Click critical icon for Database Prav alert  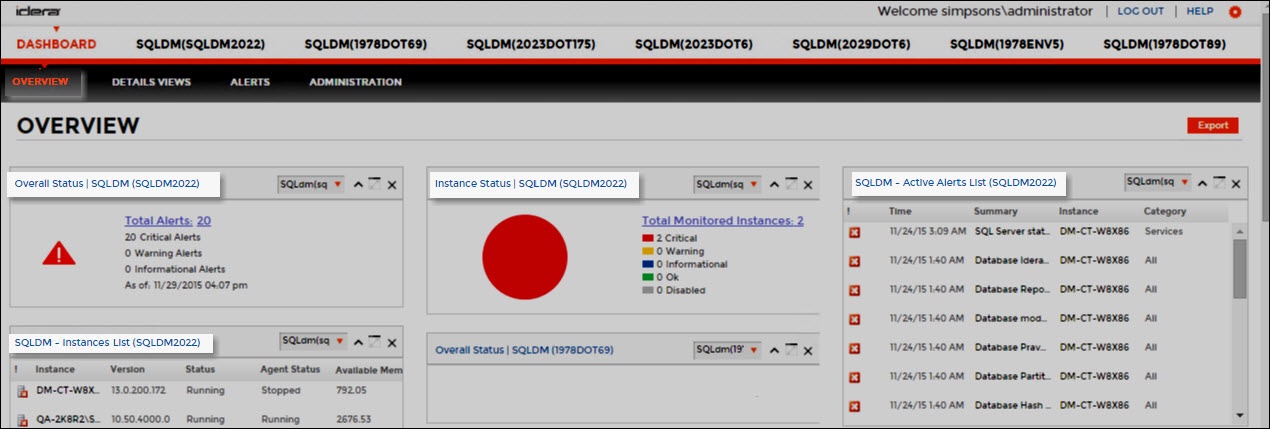[854, 348]
